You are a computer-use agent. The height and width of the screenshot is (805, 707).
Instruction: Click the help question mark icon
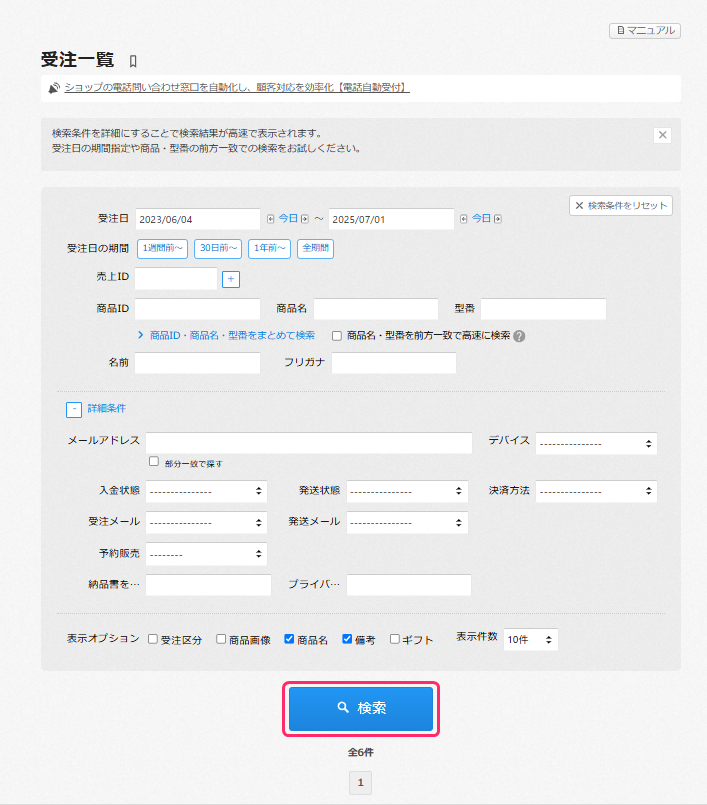click(519, 336)
